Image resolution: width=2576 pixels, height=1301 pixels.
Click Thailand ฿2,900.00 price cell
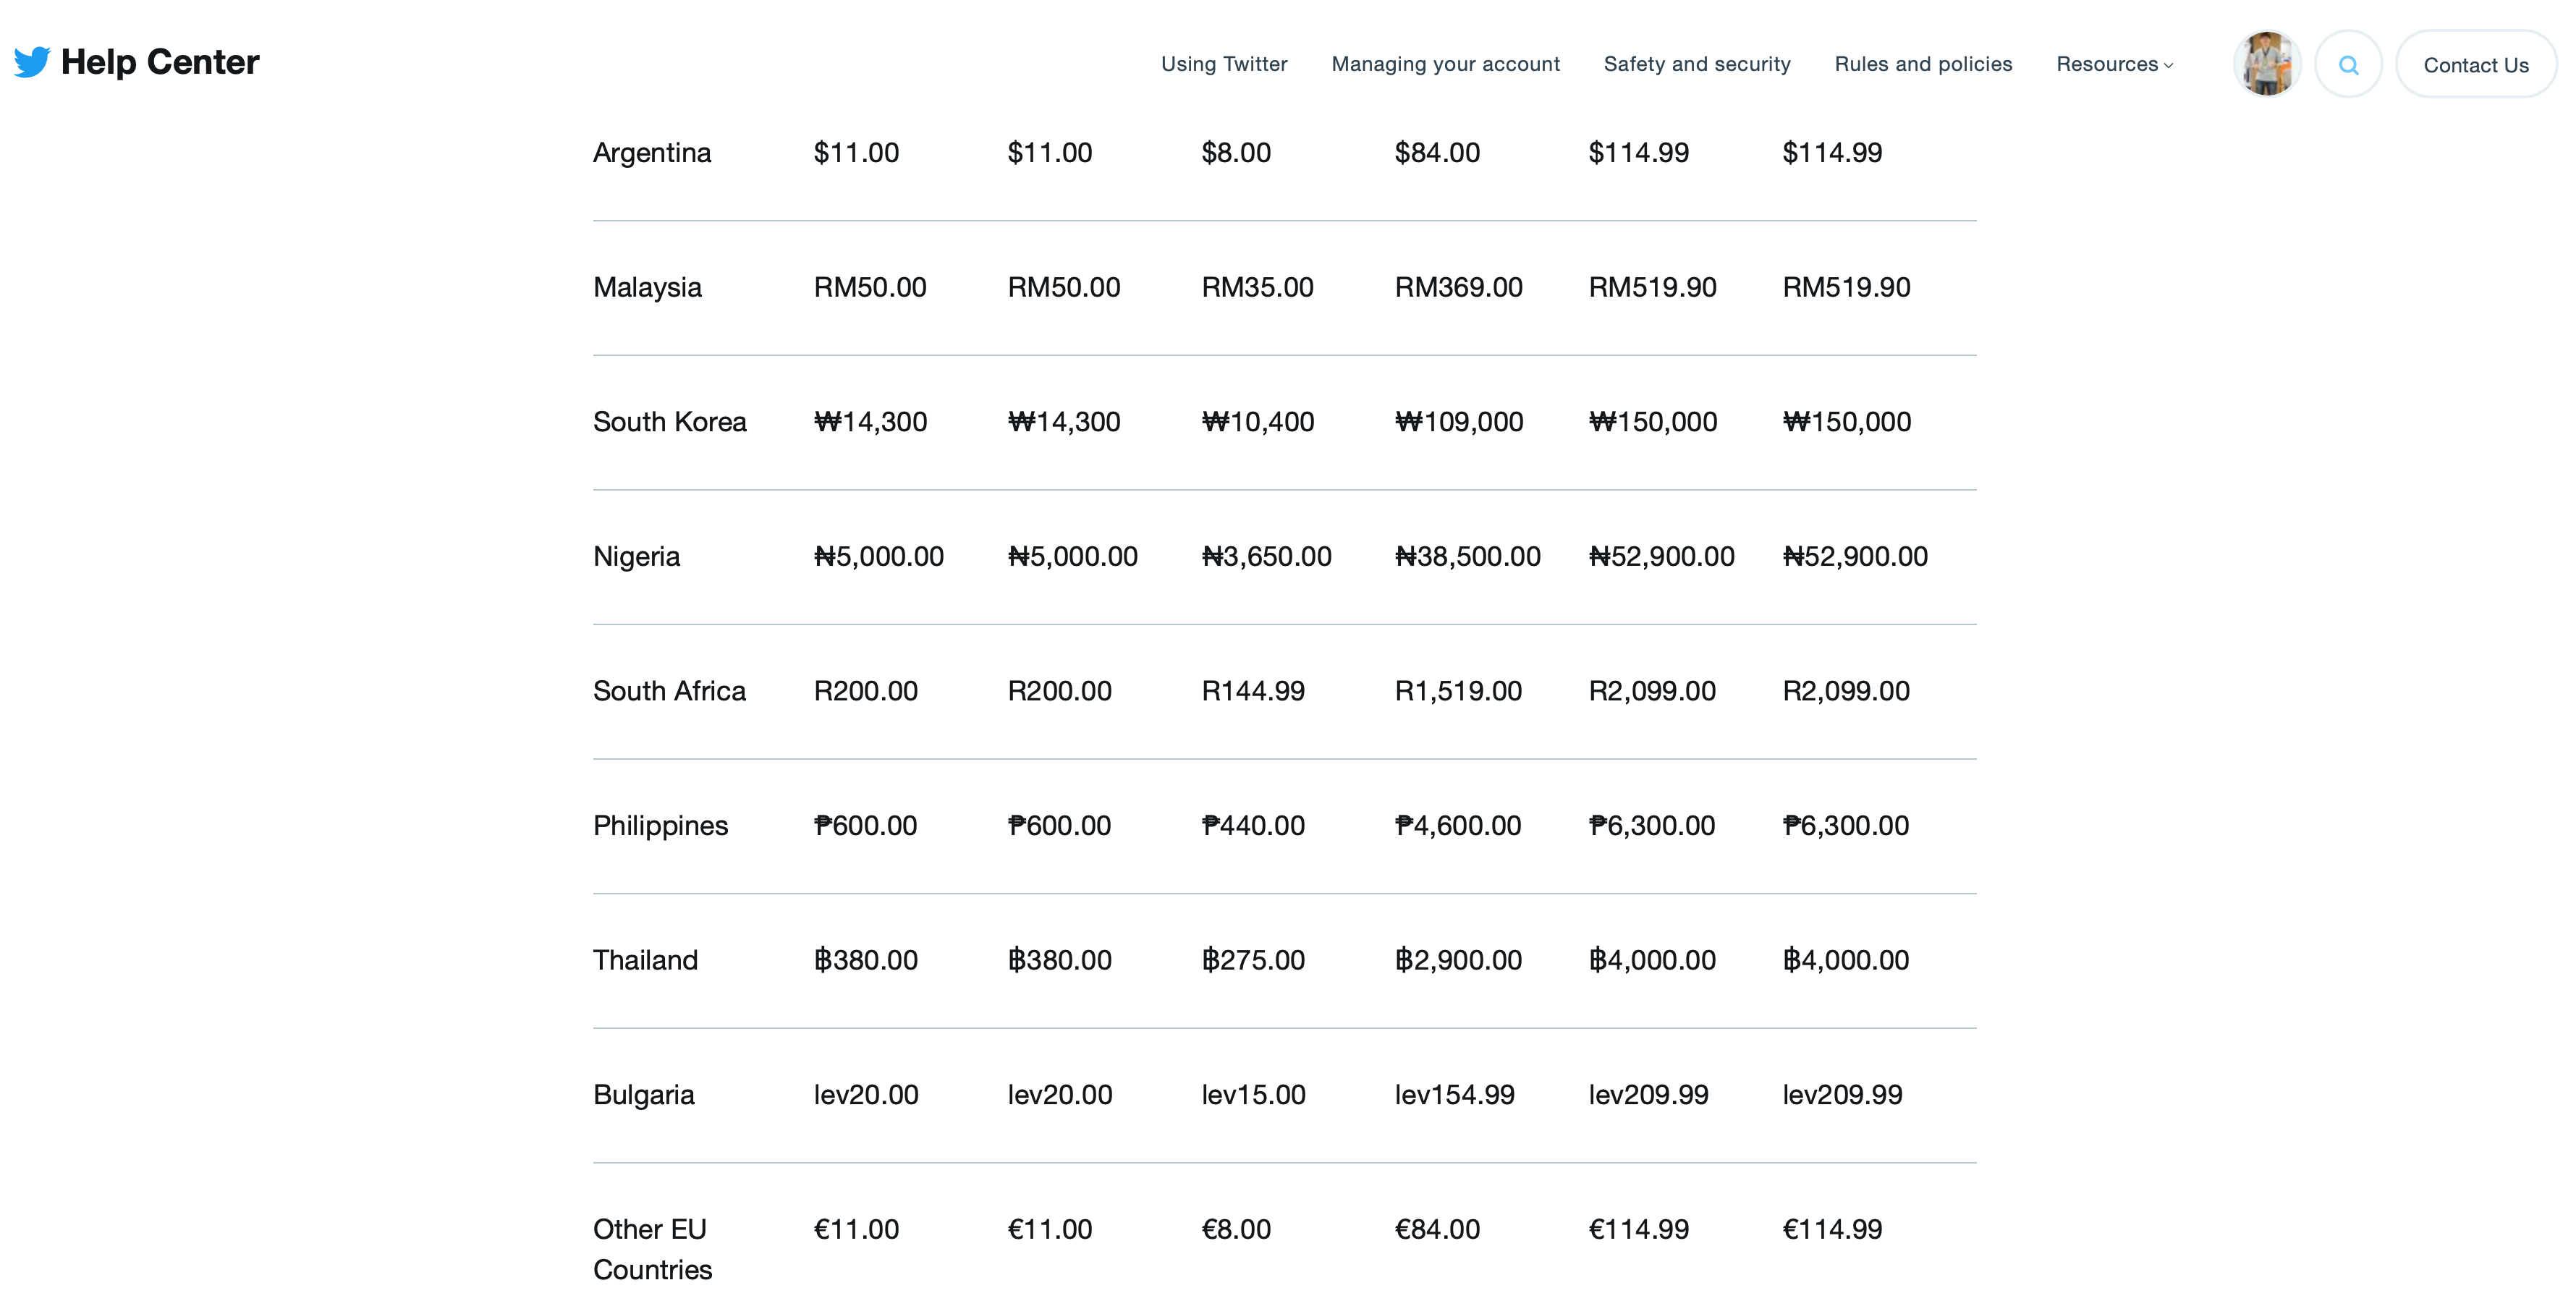click(x=1457, y=960)
